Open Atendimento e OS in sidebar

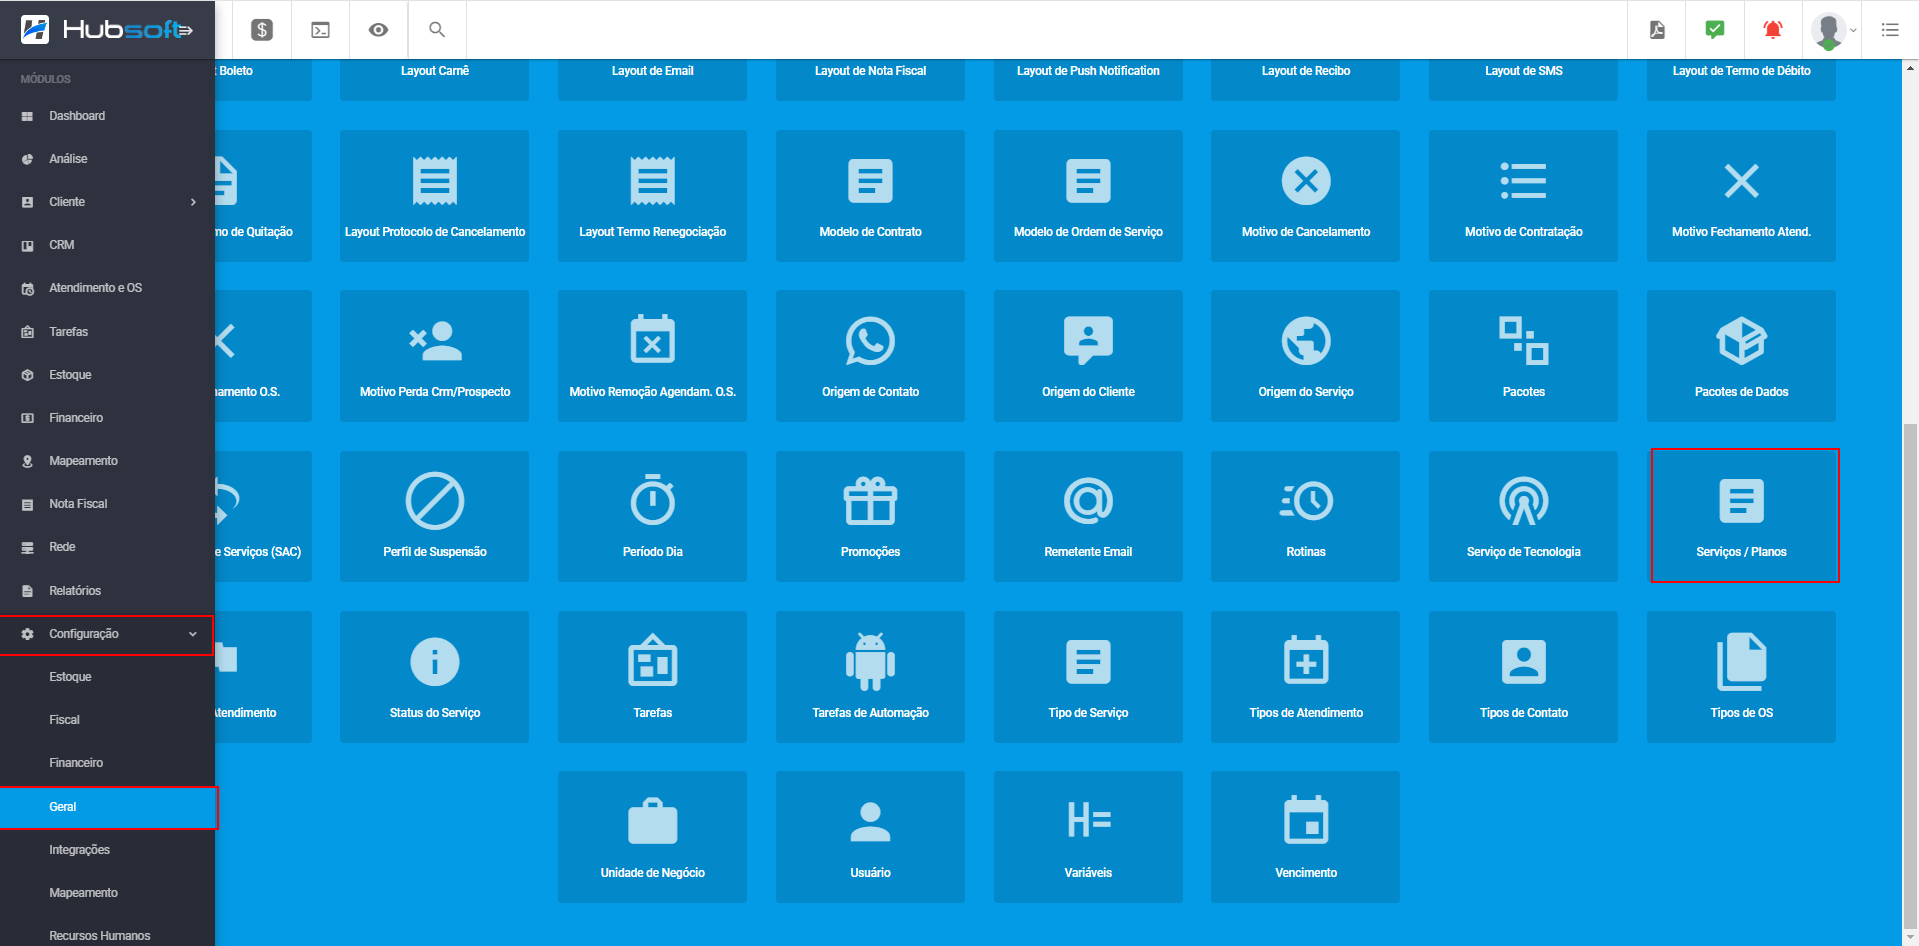coord(107,288)
